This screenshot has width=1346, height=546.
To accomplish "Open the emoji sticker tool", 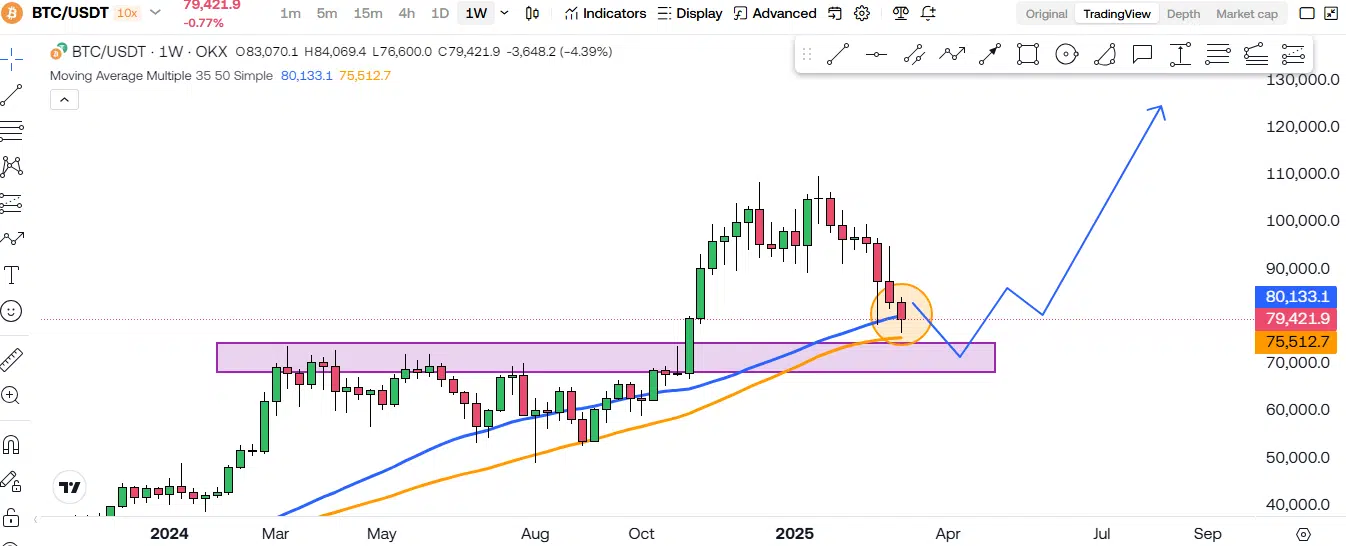I will tap(12, 311).
